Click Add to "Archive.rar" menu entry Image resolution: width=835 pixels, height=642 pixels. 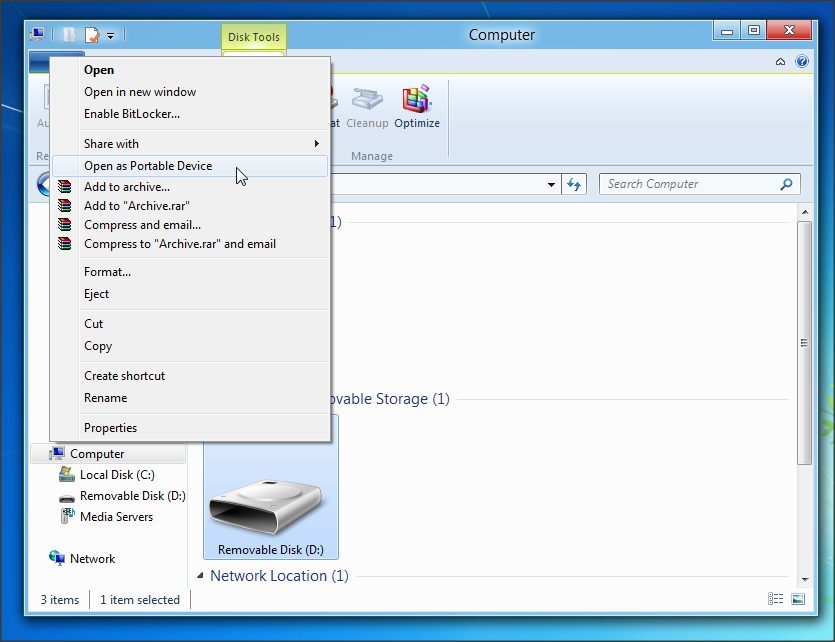[x=136, y=206]
